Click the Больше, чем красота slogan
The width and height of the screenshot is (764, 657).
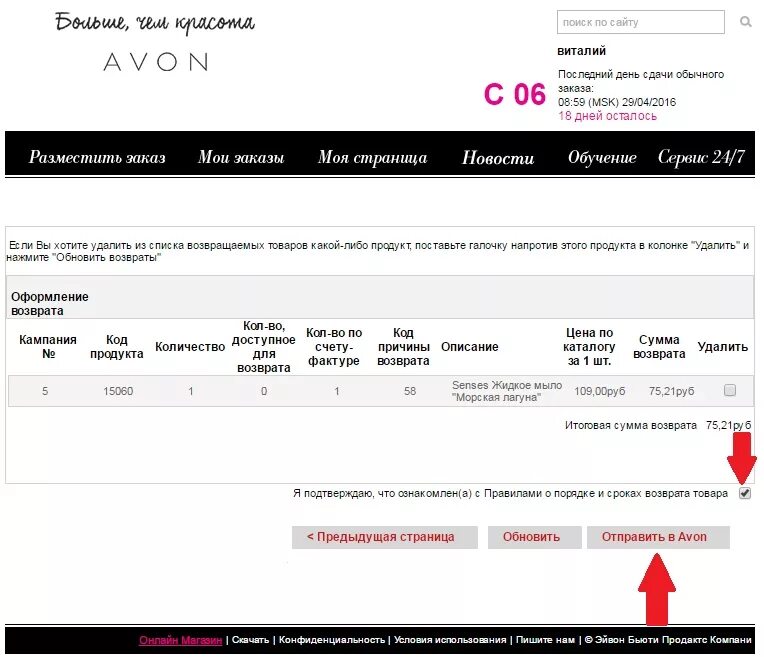(155, 23)
